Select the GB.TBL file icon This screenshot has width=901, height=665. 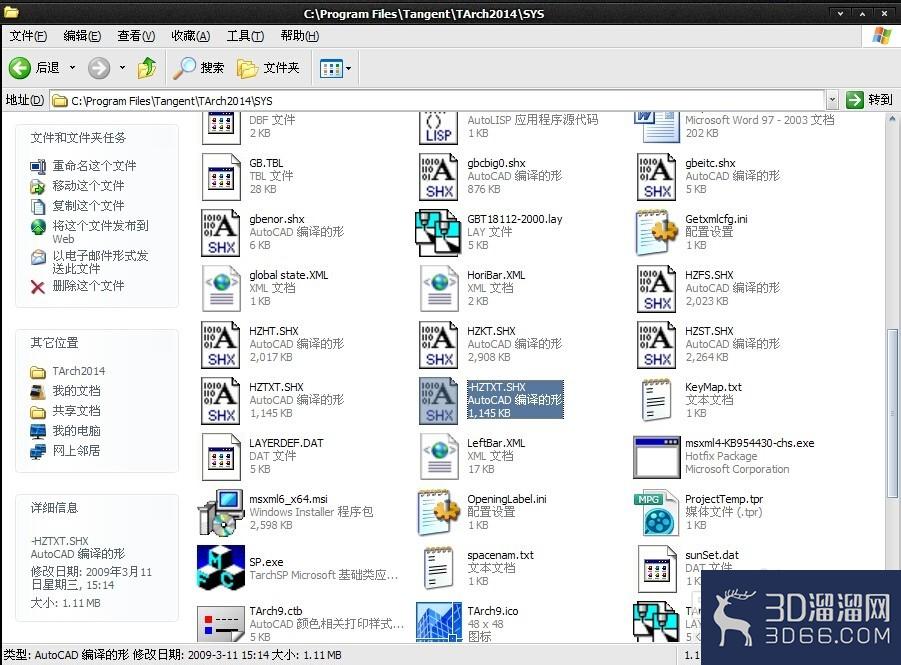(221, 176)
